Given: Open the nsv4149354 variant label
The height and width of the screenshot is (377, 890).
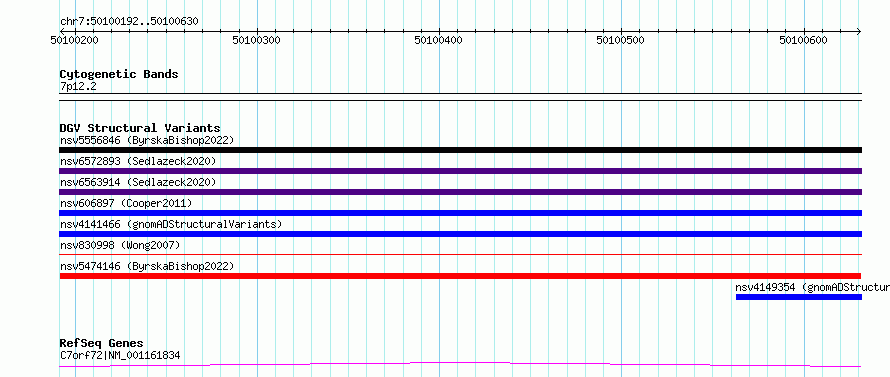Looking at the screenshot, I should (x=812, y=287).
